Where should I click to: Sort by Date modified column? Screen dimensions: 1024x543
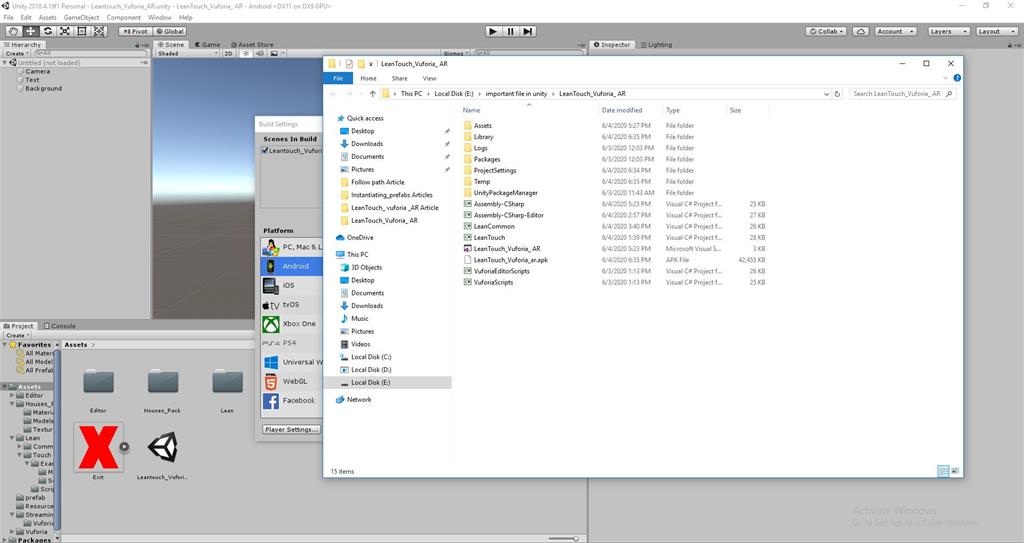coord(622,110)
